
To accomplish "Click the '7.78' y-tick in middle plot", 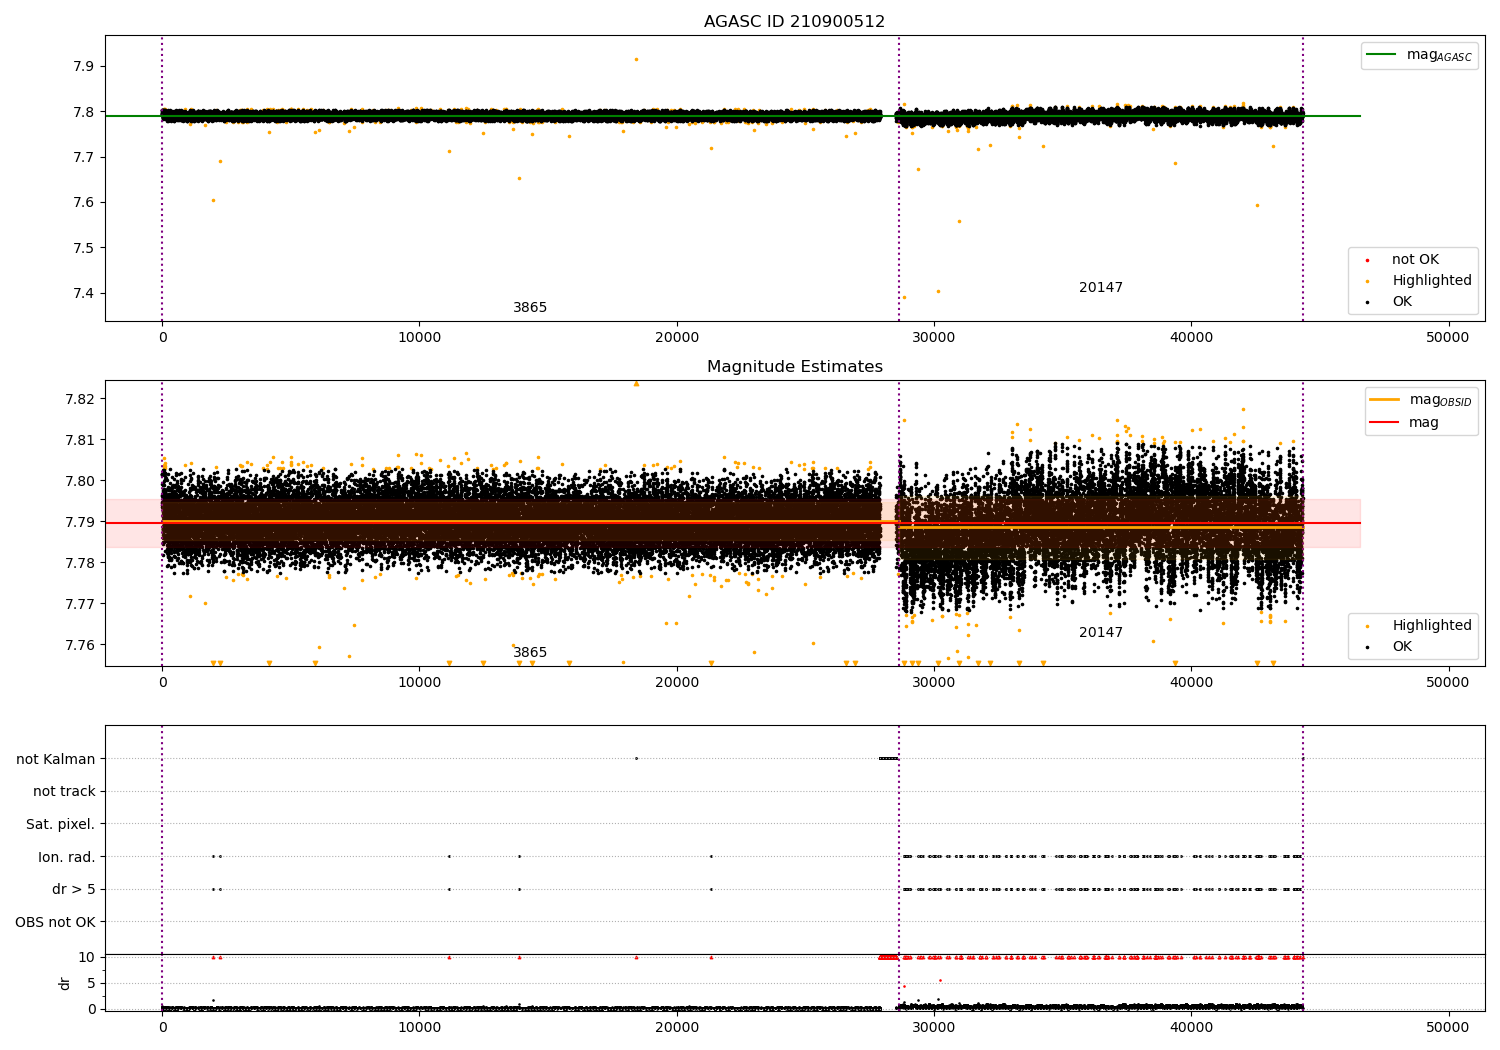I will [80, 563].
